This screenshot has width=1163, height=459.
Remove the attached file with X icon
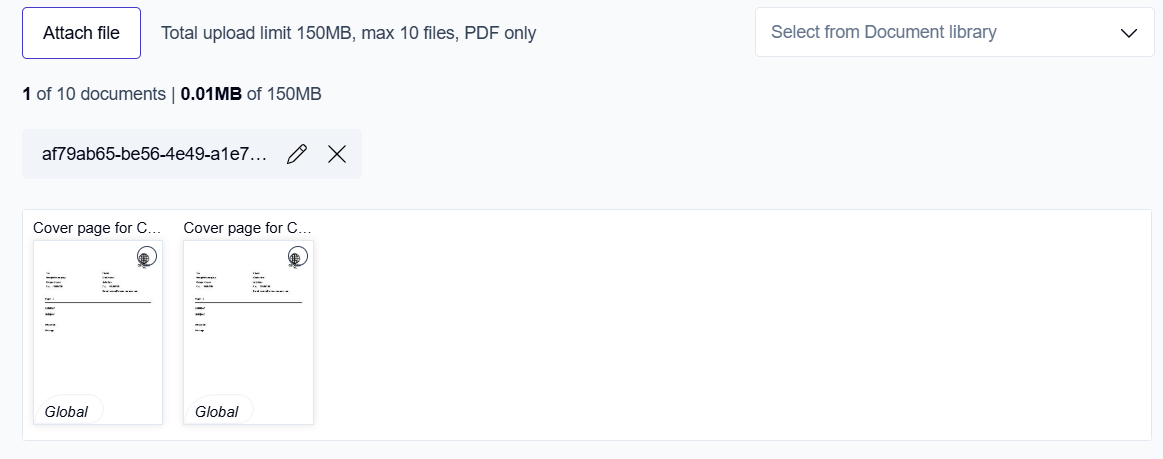(337, 154)
